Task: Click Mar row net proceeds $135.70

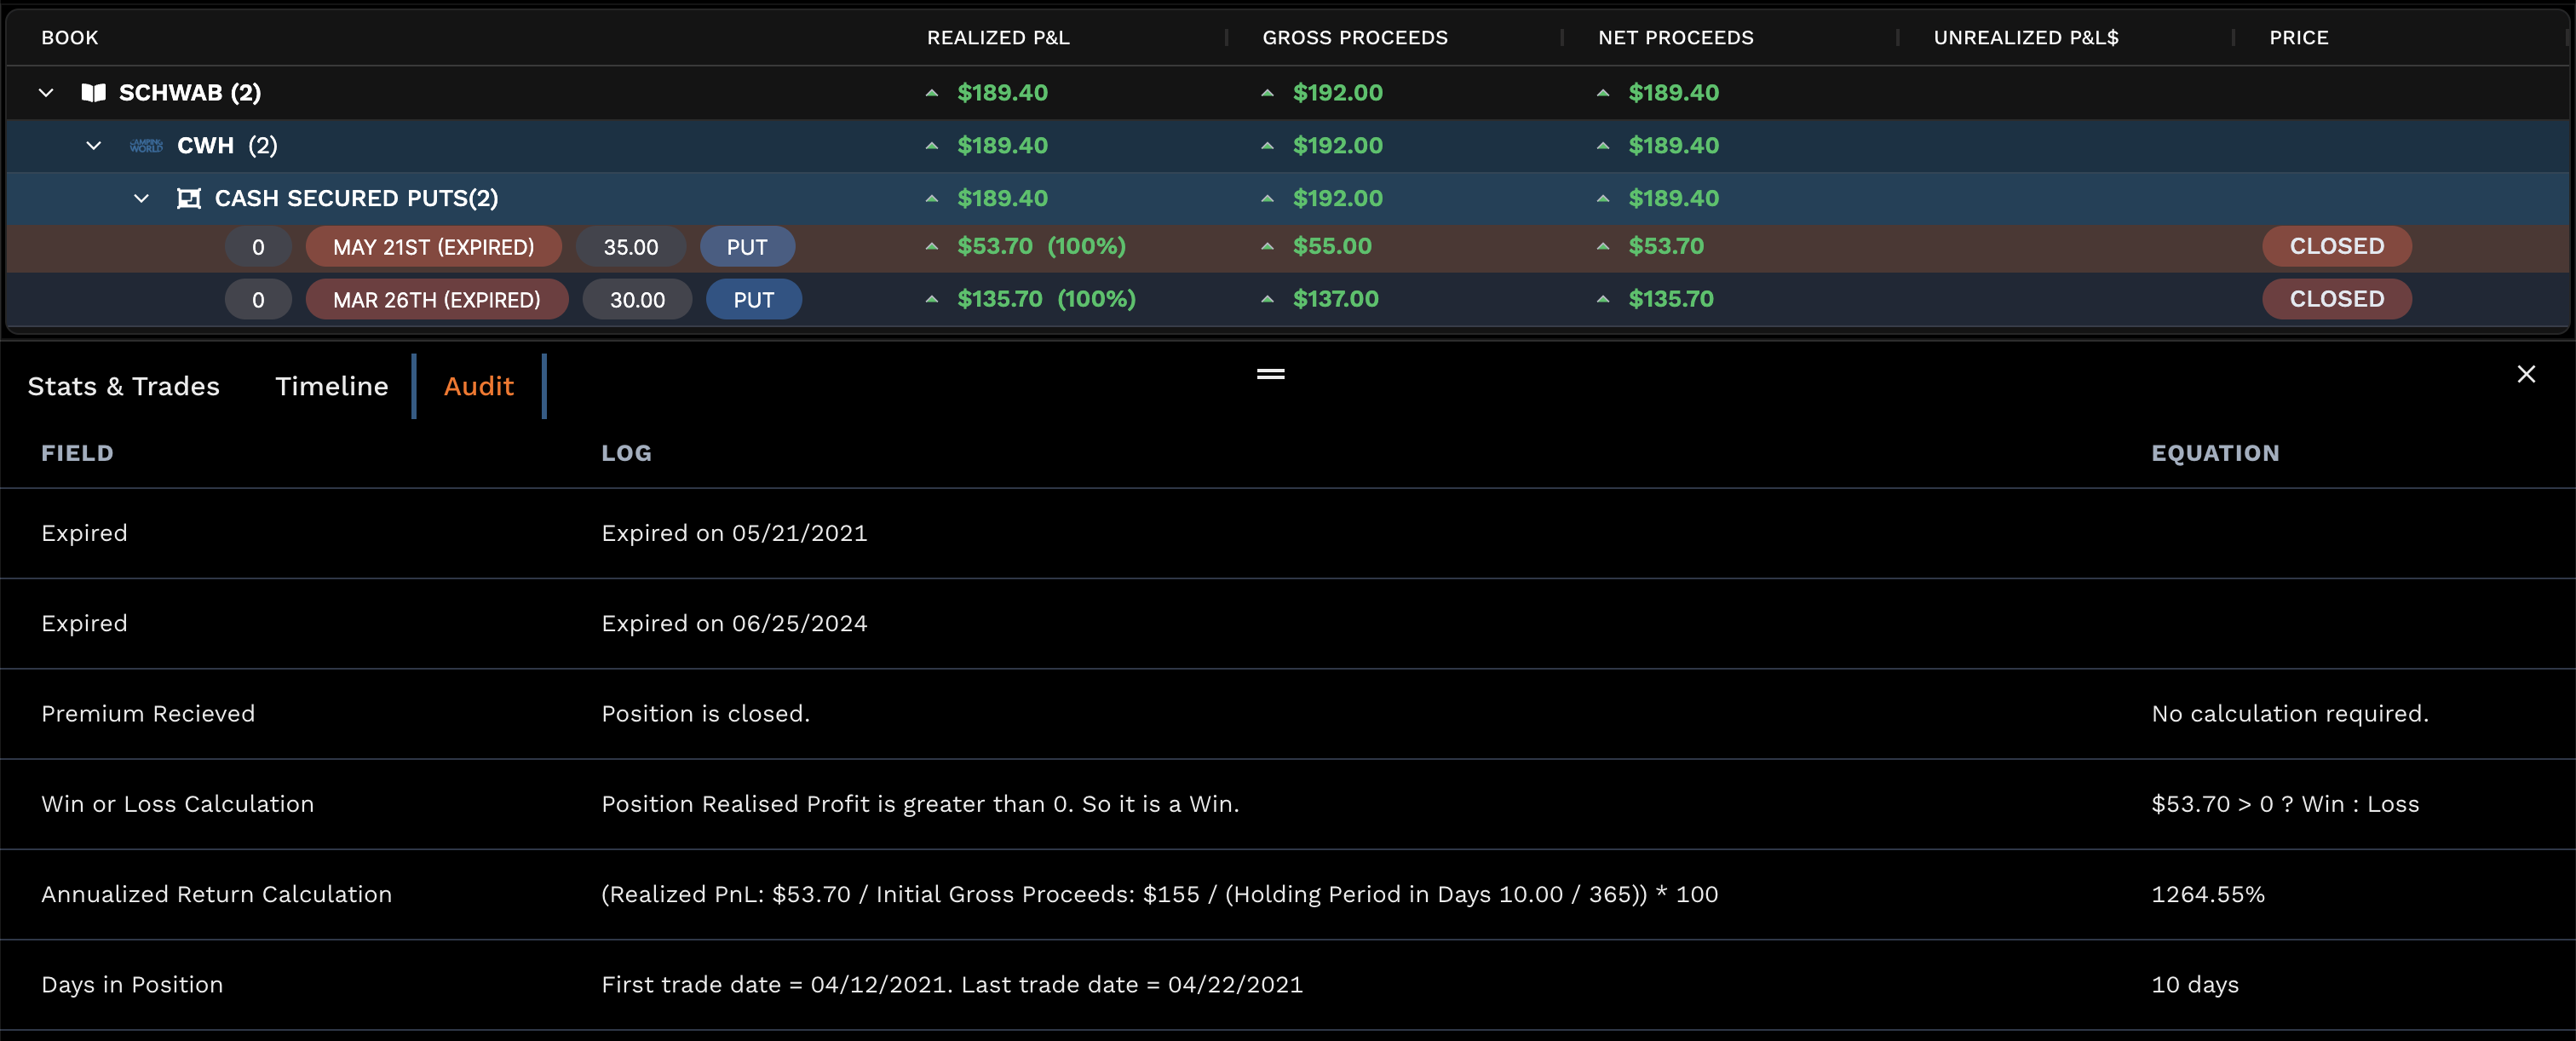Action: coord(1671,299)
